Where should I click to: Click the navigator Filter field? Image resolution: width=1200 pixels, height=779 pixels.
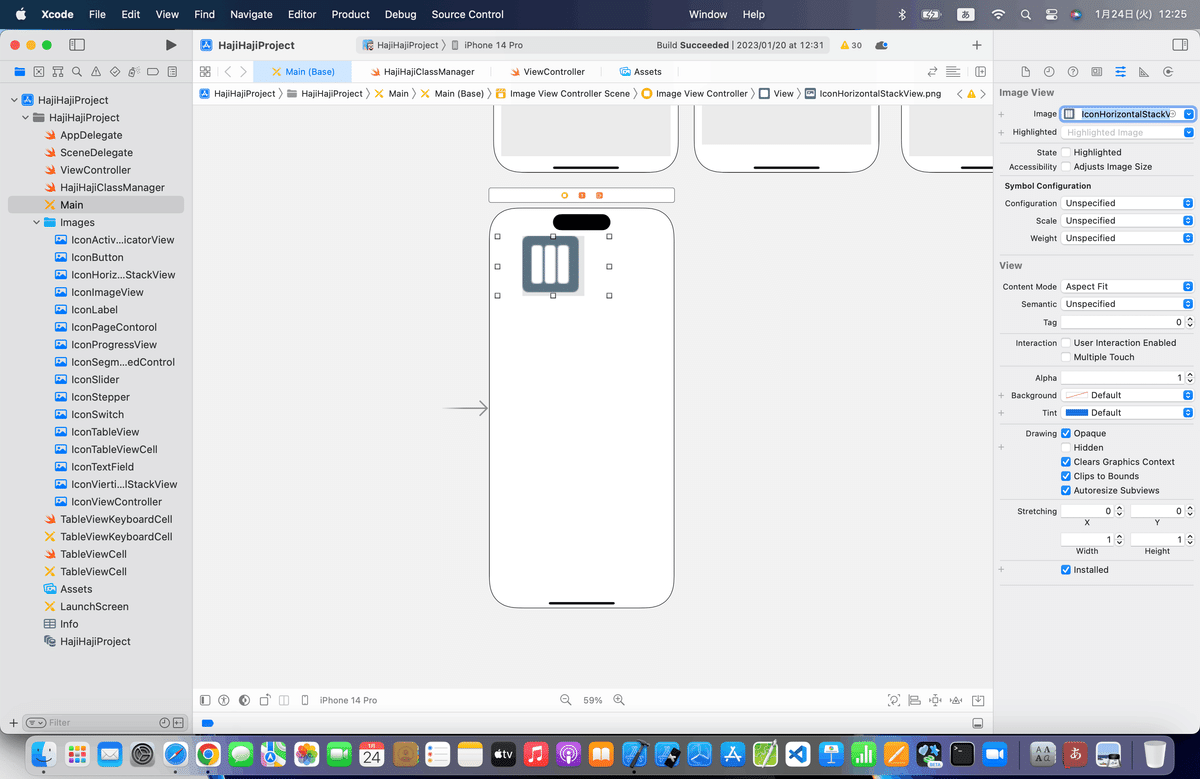click(105, 722)
